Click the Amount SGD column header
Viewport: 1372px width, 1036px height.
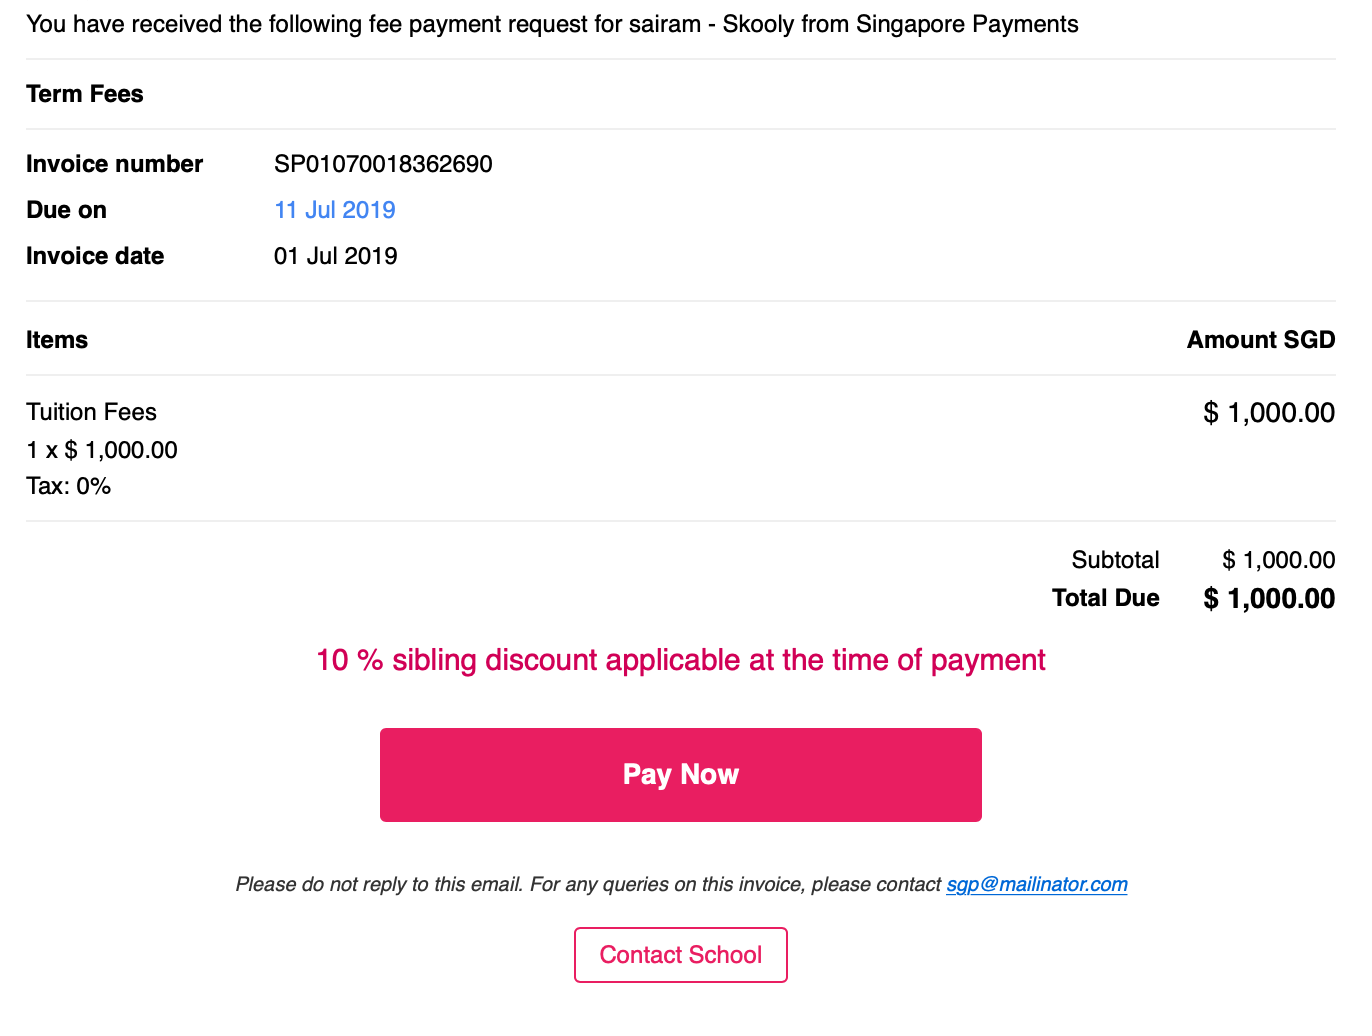click(x=1261, y=340)
